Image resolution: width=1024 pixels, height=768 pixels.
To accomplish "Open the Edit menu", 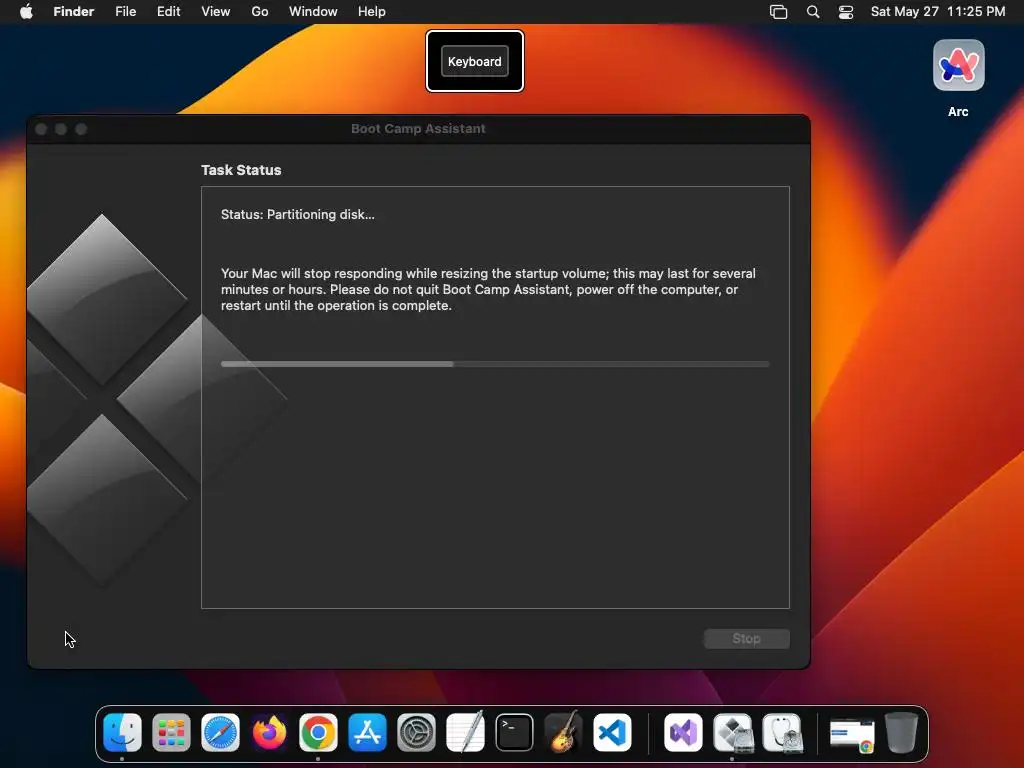I will pyautogui.click(x=168, y=12).
